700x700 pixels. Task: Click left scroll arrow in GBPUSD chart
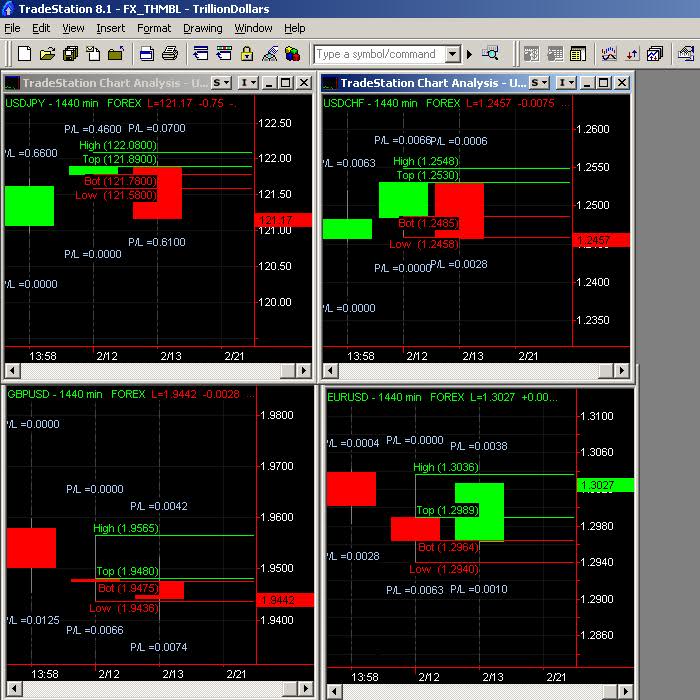(14, 688)
